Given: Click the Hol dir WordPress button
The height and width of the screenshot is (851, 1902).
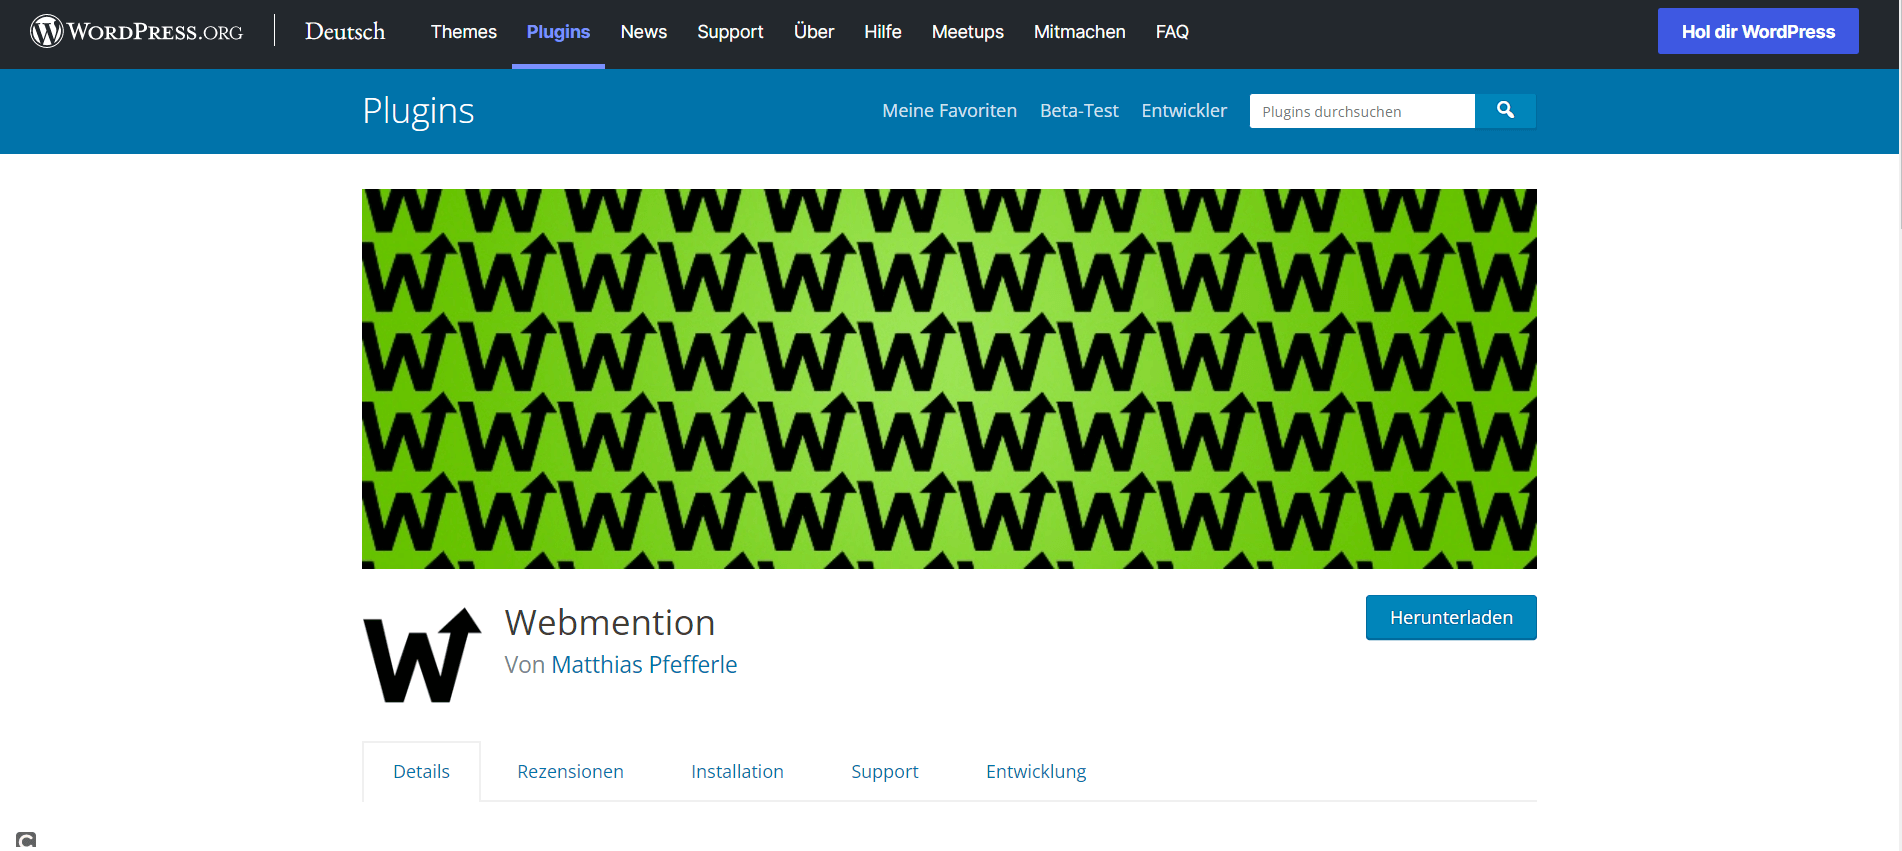Looking at the screenshot, I should coord(1758,31).
